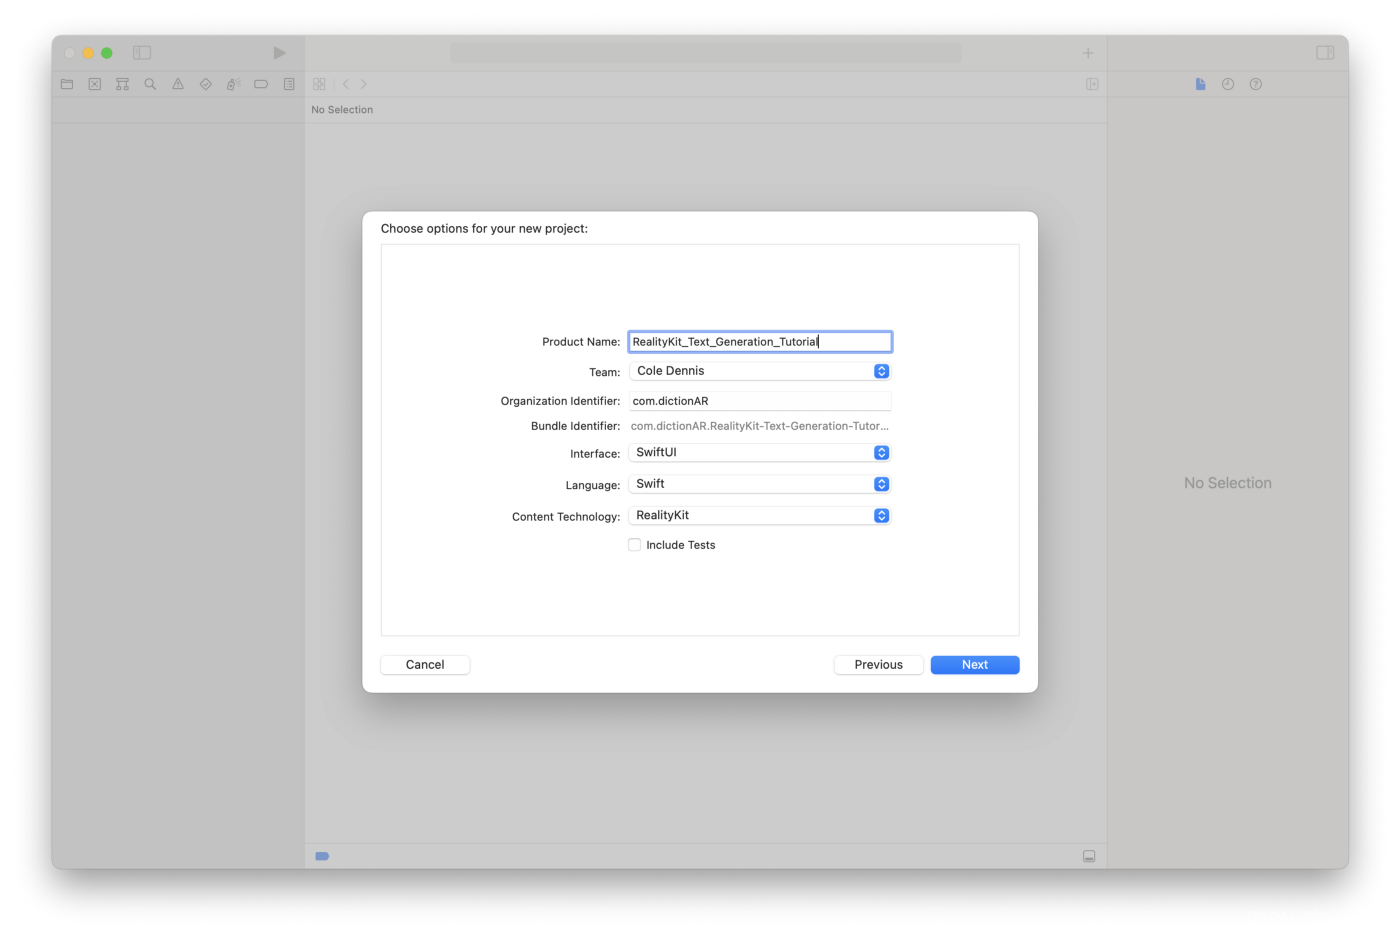Open the Project navigator folder icon
Screen dimensions: 1400x937
pos(66,84)
